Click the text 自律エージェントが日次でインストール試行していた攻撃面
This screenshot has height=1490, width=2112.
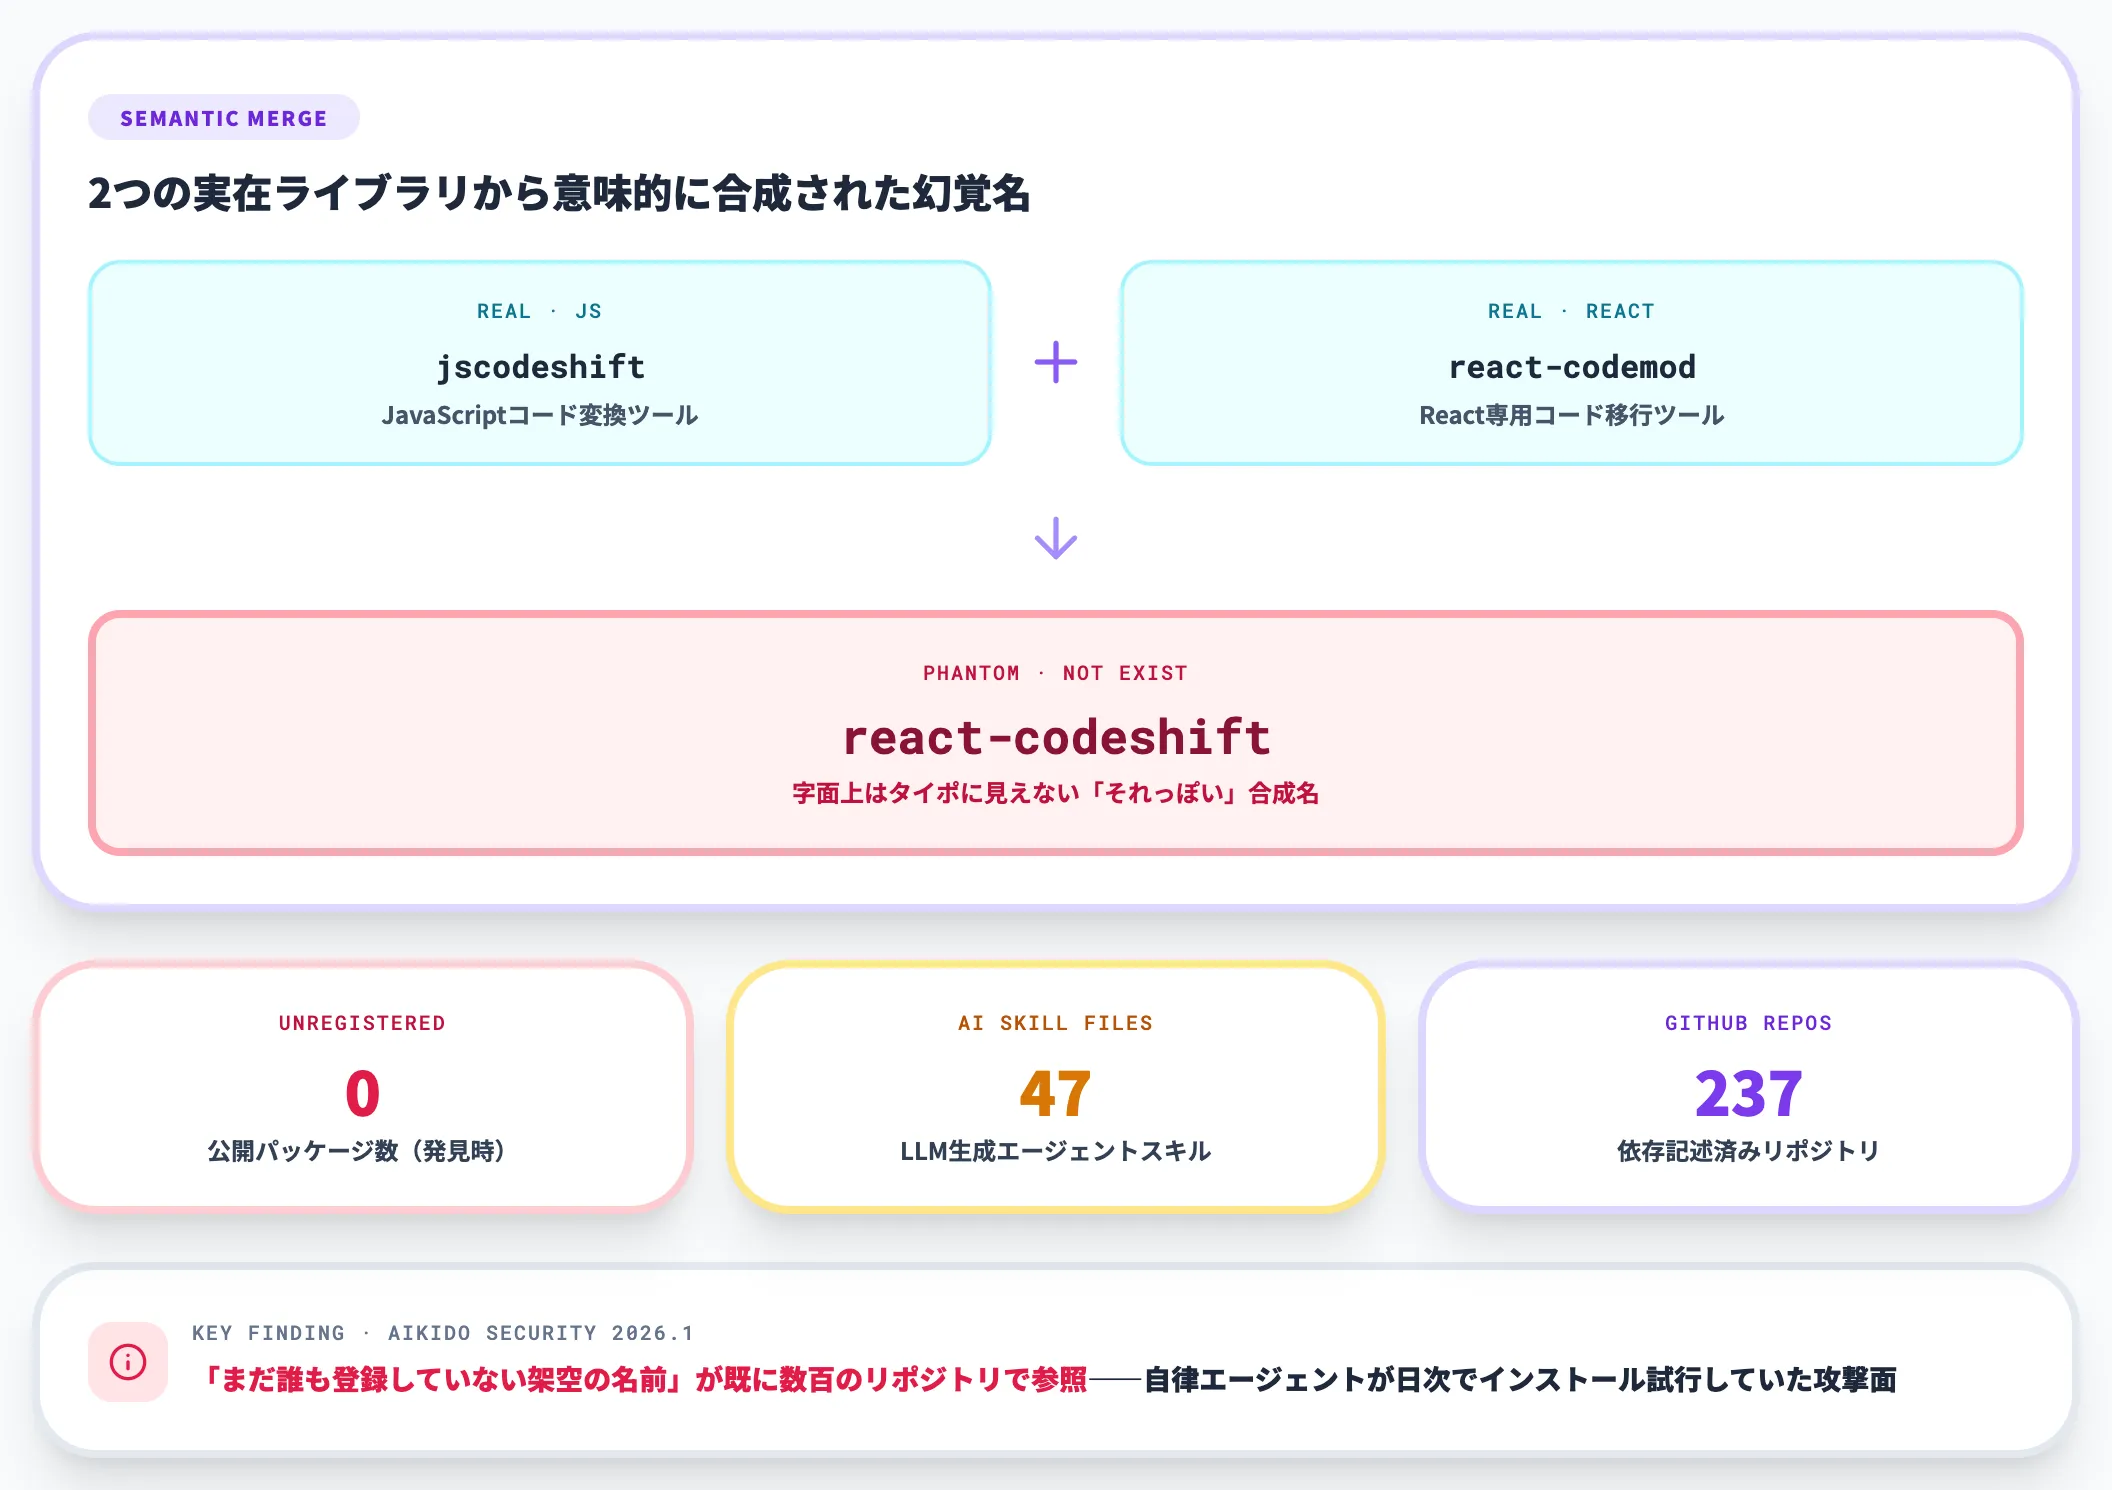[x=1520, y=1380]
